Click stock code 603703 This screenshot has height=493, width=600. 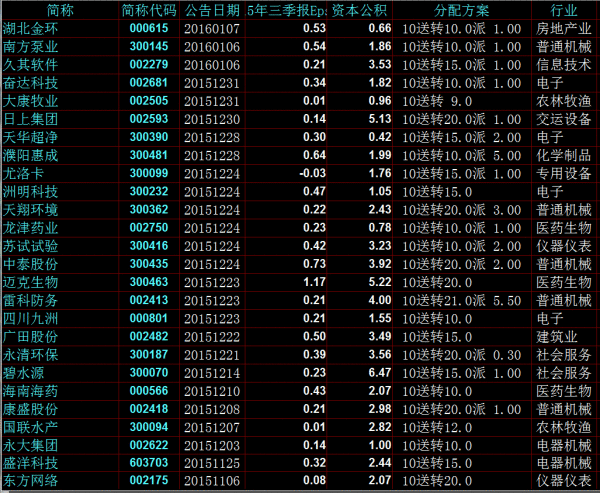click(x=149, y=462)
